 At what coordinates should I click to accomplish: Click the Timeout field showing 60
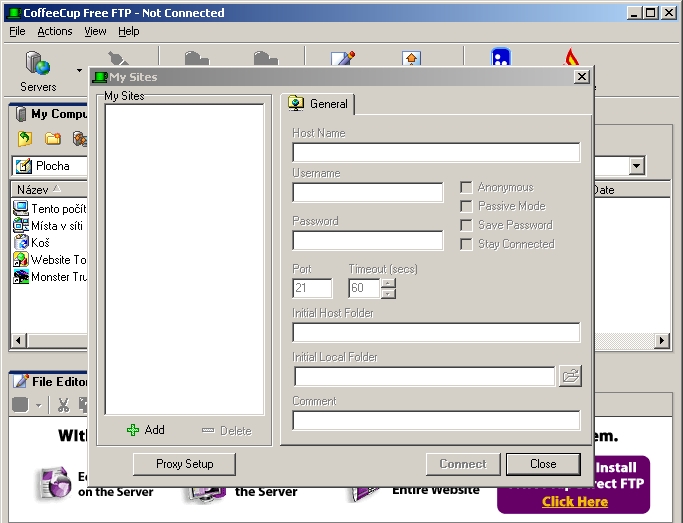[x=365, y=288]
